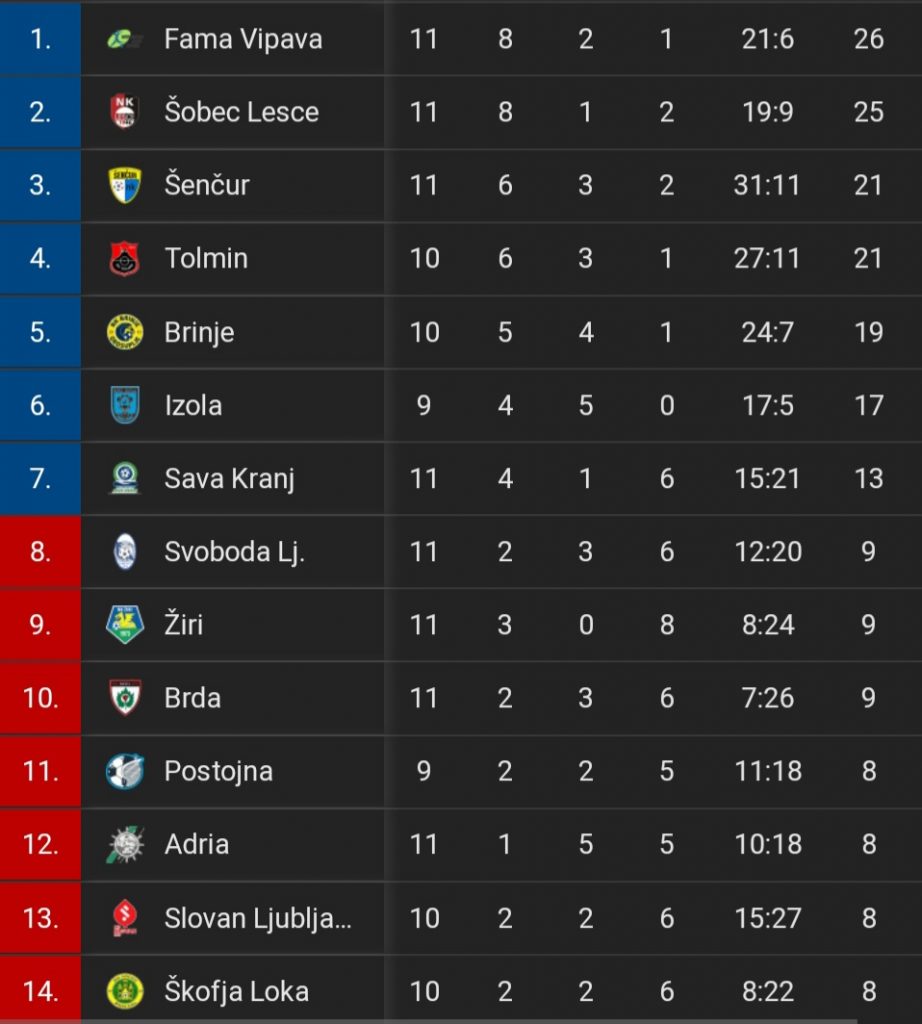Select the Škofja Loka yellow-green crest
This screenshot has height=1024, width=922.
click(125, 991)
